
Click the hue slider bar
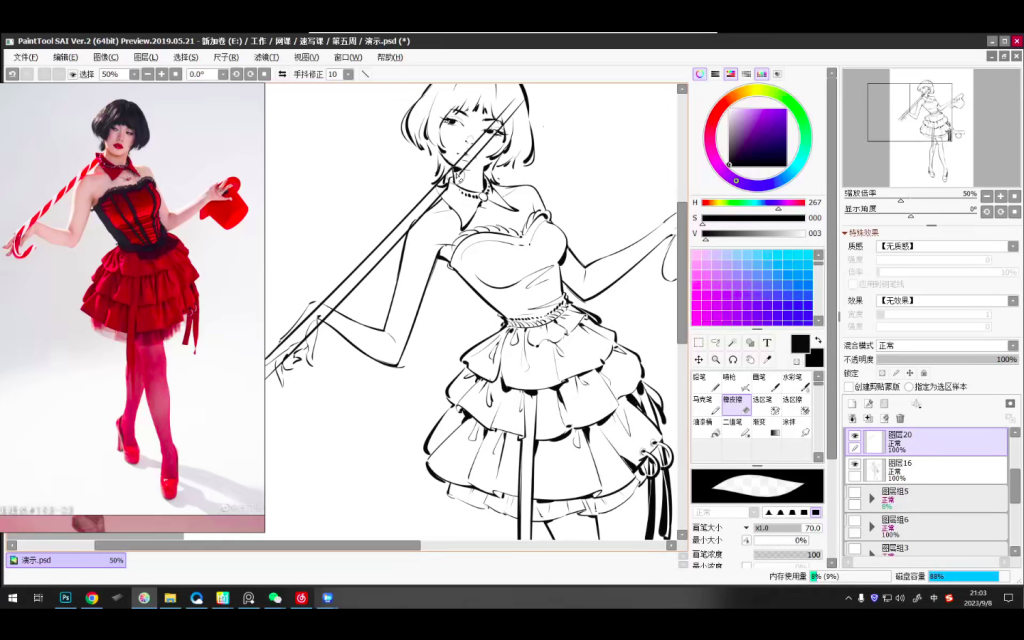tap(752, 202)
